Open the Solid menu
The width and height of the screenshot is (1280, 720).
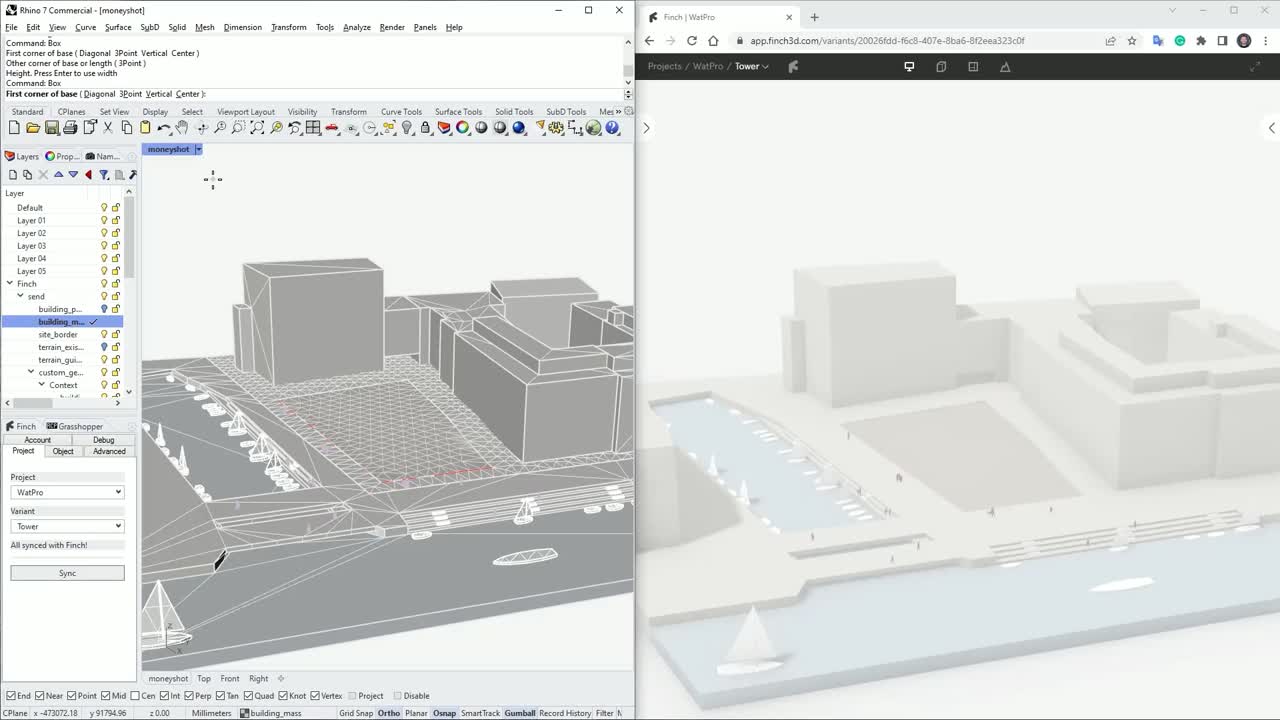pyautogui.click(x=177, y=27)
